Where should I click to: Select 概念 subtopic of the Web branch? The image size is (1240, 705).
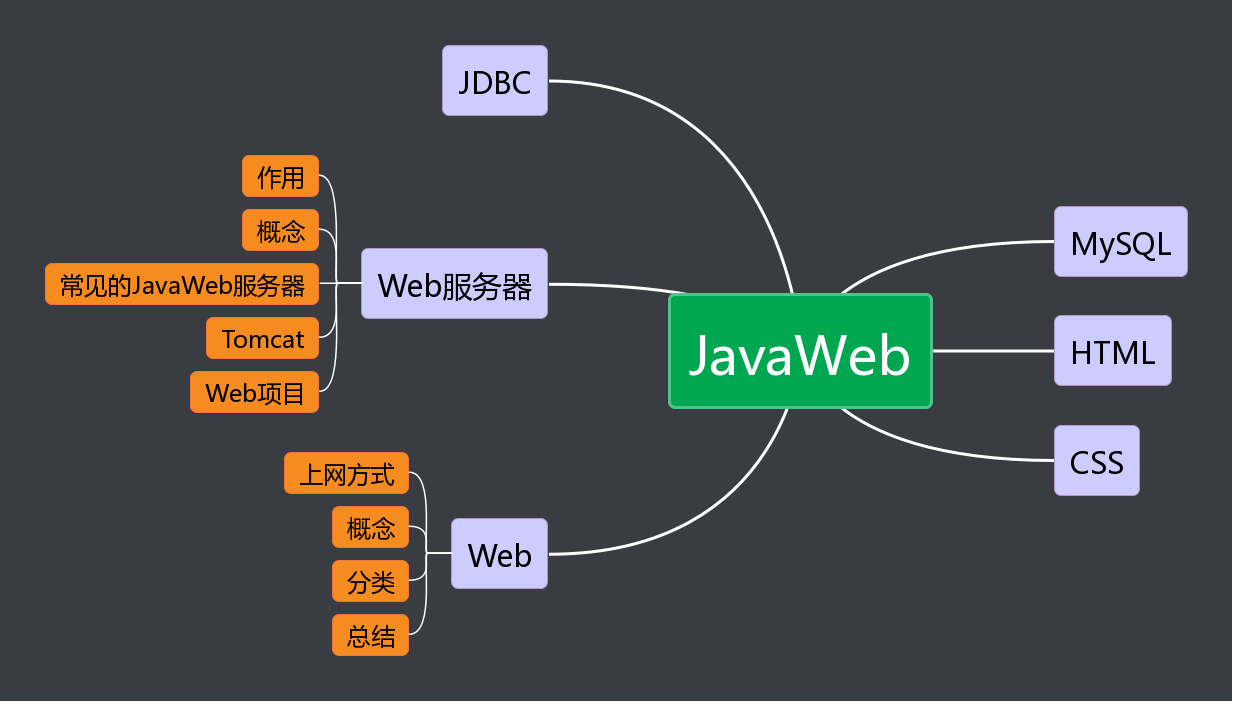coord(371,527)
